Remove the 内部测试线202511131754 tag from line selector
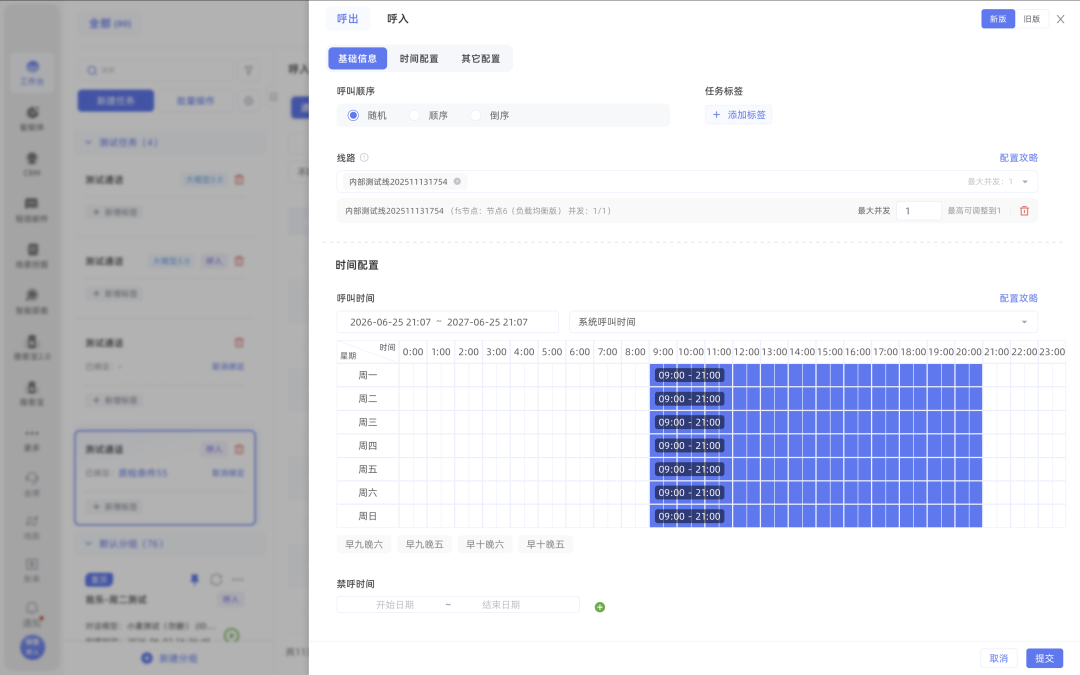 [x=457, y=181]
